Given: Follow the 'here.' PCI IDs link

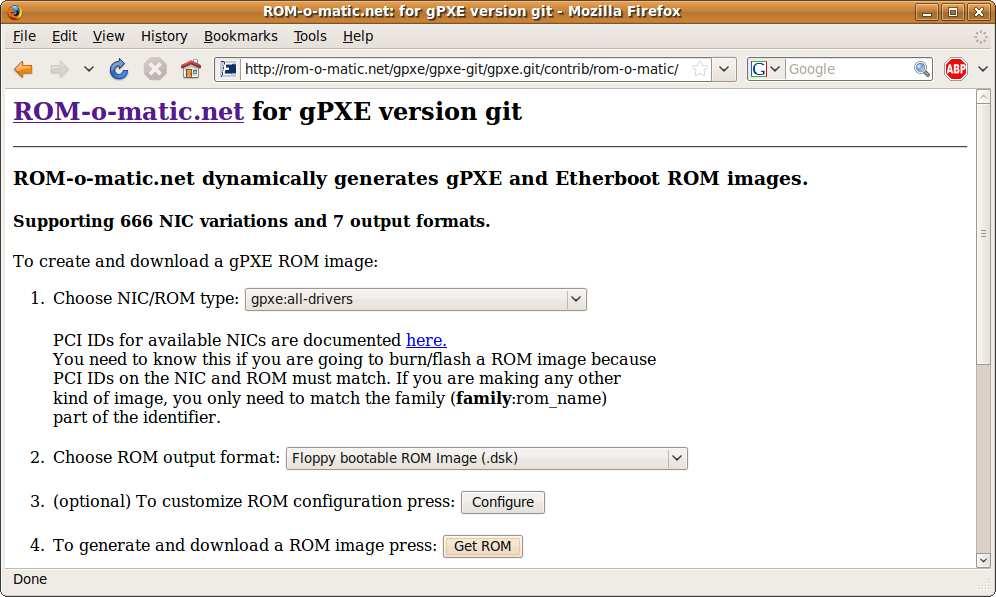Looking at the screenshot, I should click(426, 340).
